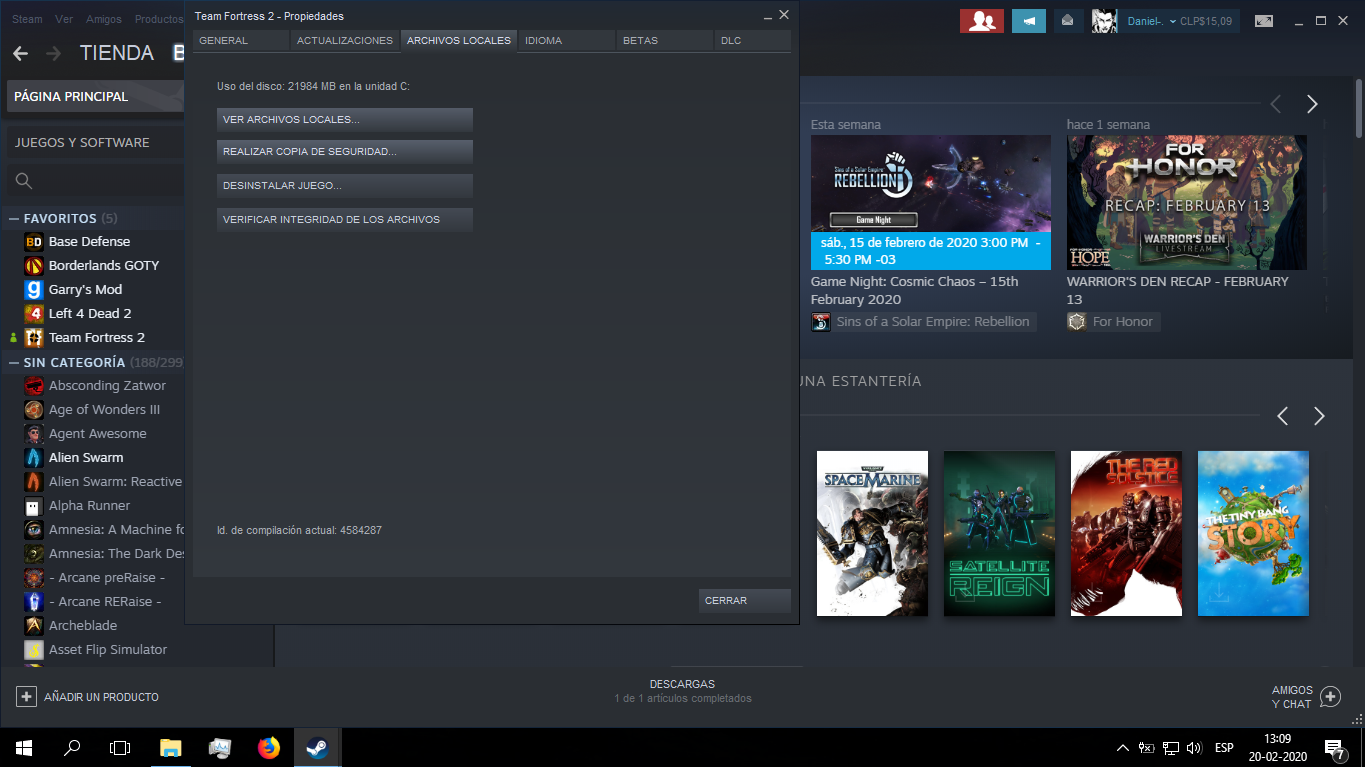Open the friends activity icon in the top bar
This screenshot has width=1365, height=767.
[x=981, y=21]
